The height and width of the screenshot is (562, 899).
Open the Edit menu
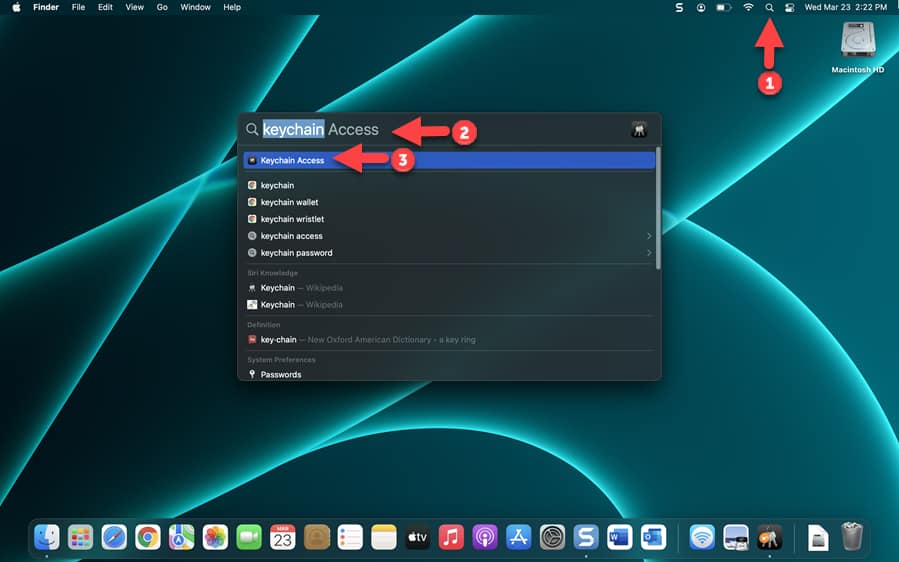click(x=105, y=7)
